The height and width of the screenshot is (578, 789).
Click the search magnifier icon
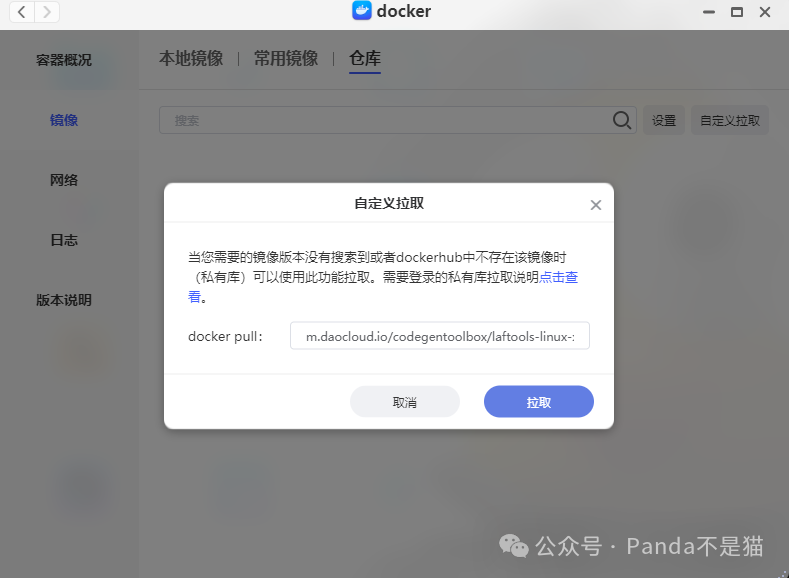(622, 120)
